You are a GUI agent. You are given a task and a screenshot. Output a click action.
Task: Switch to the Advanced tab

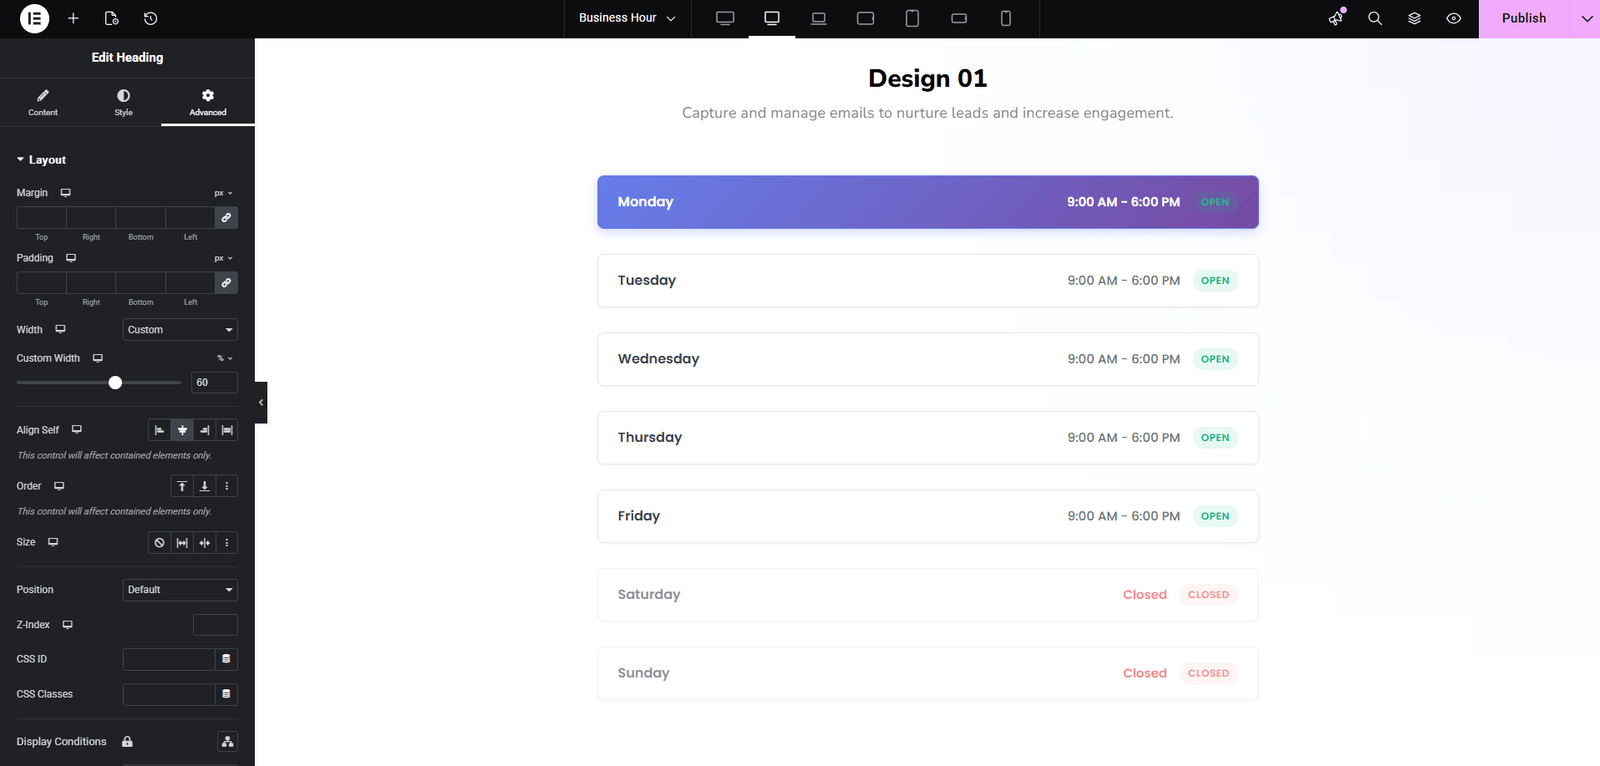pyautogui.click(x=208, y=102)
